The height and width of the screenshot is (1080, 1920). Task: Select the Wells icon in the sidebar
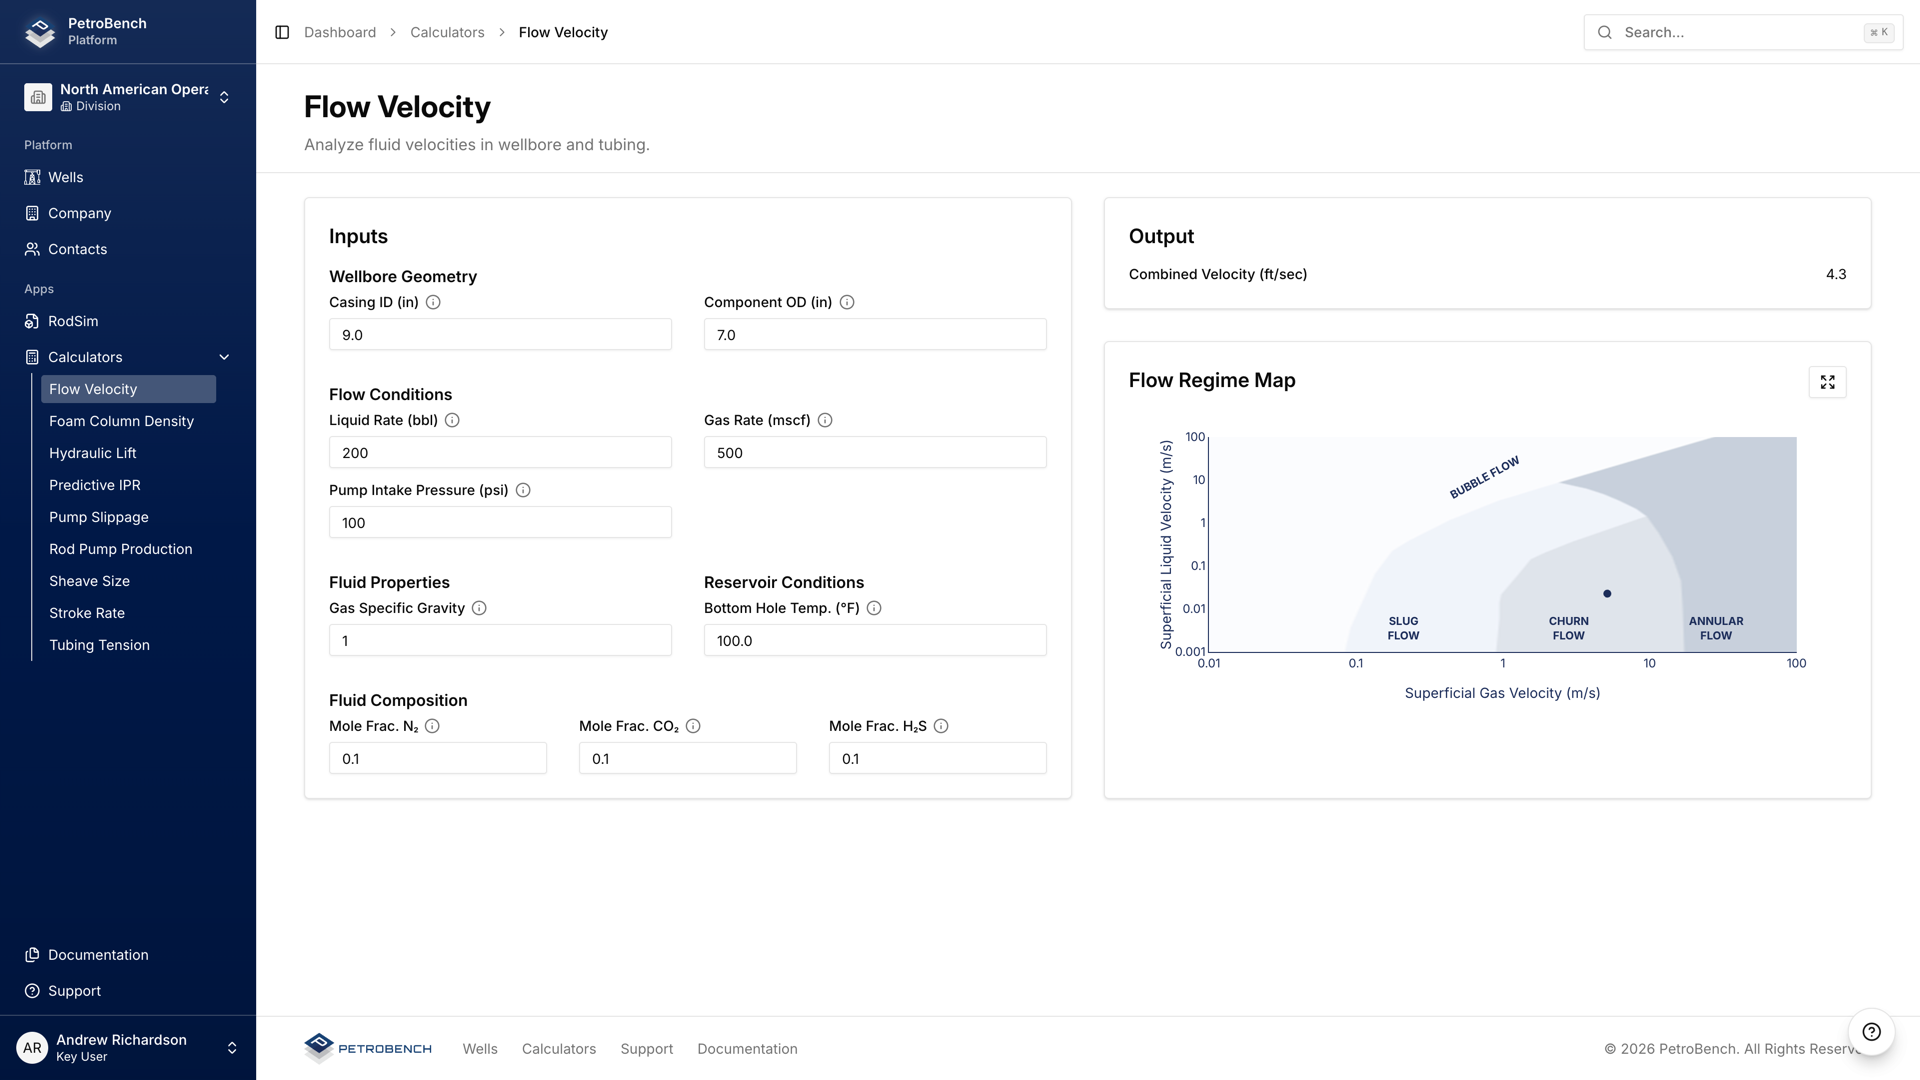point(31,177)
